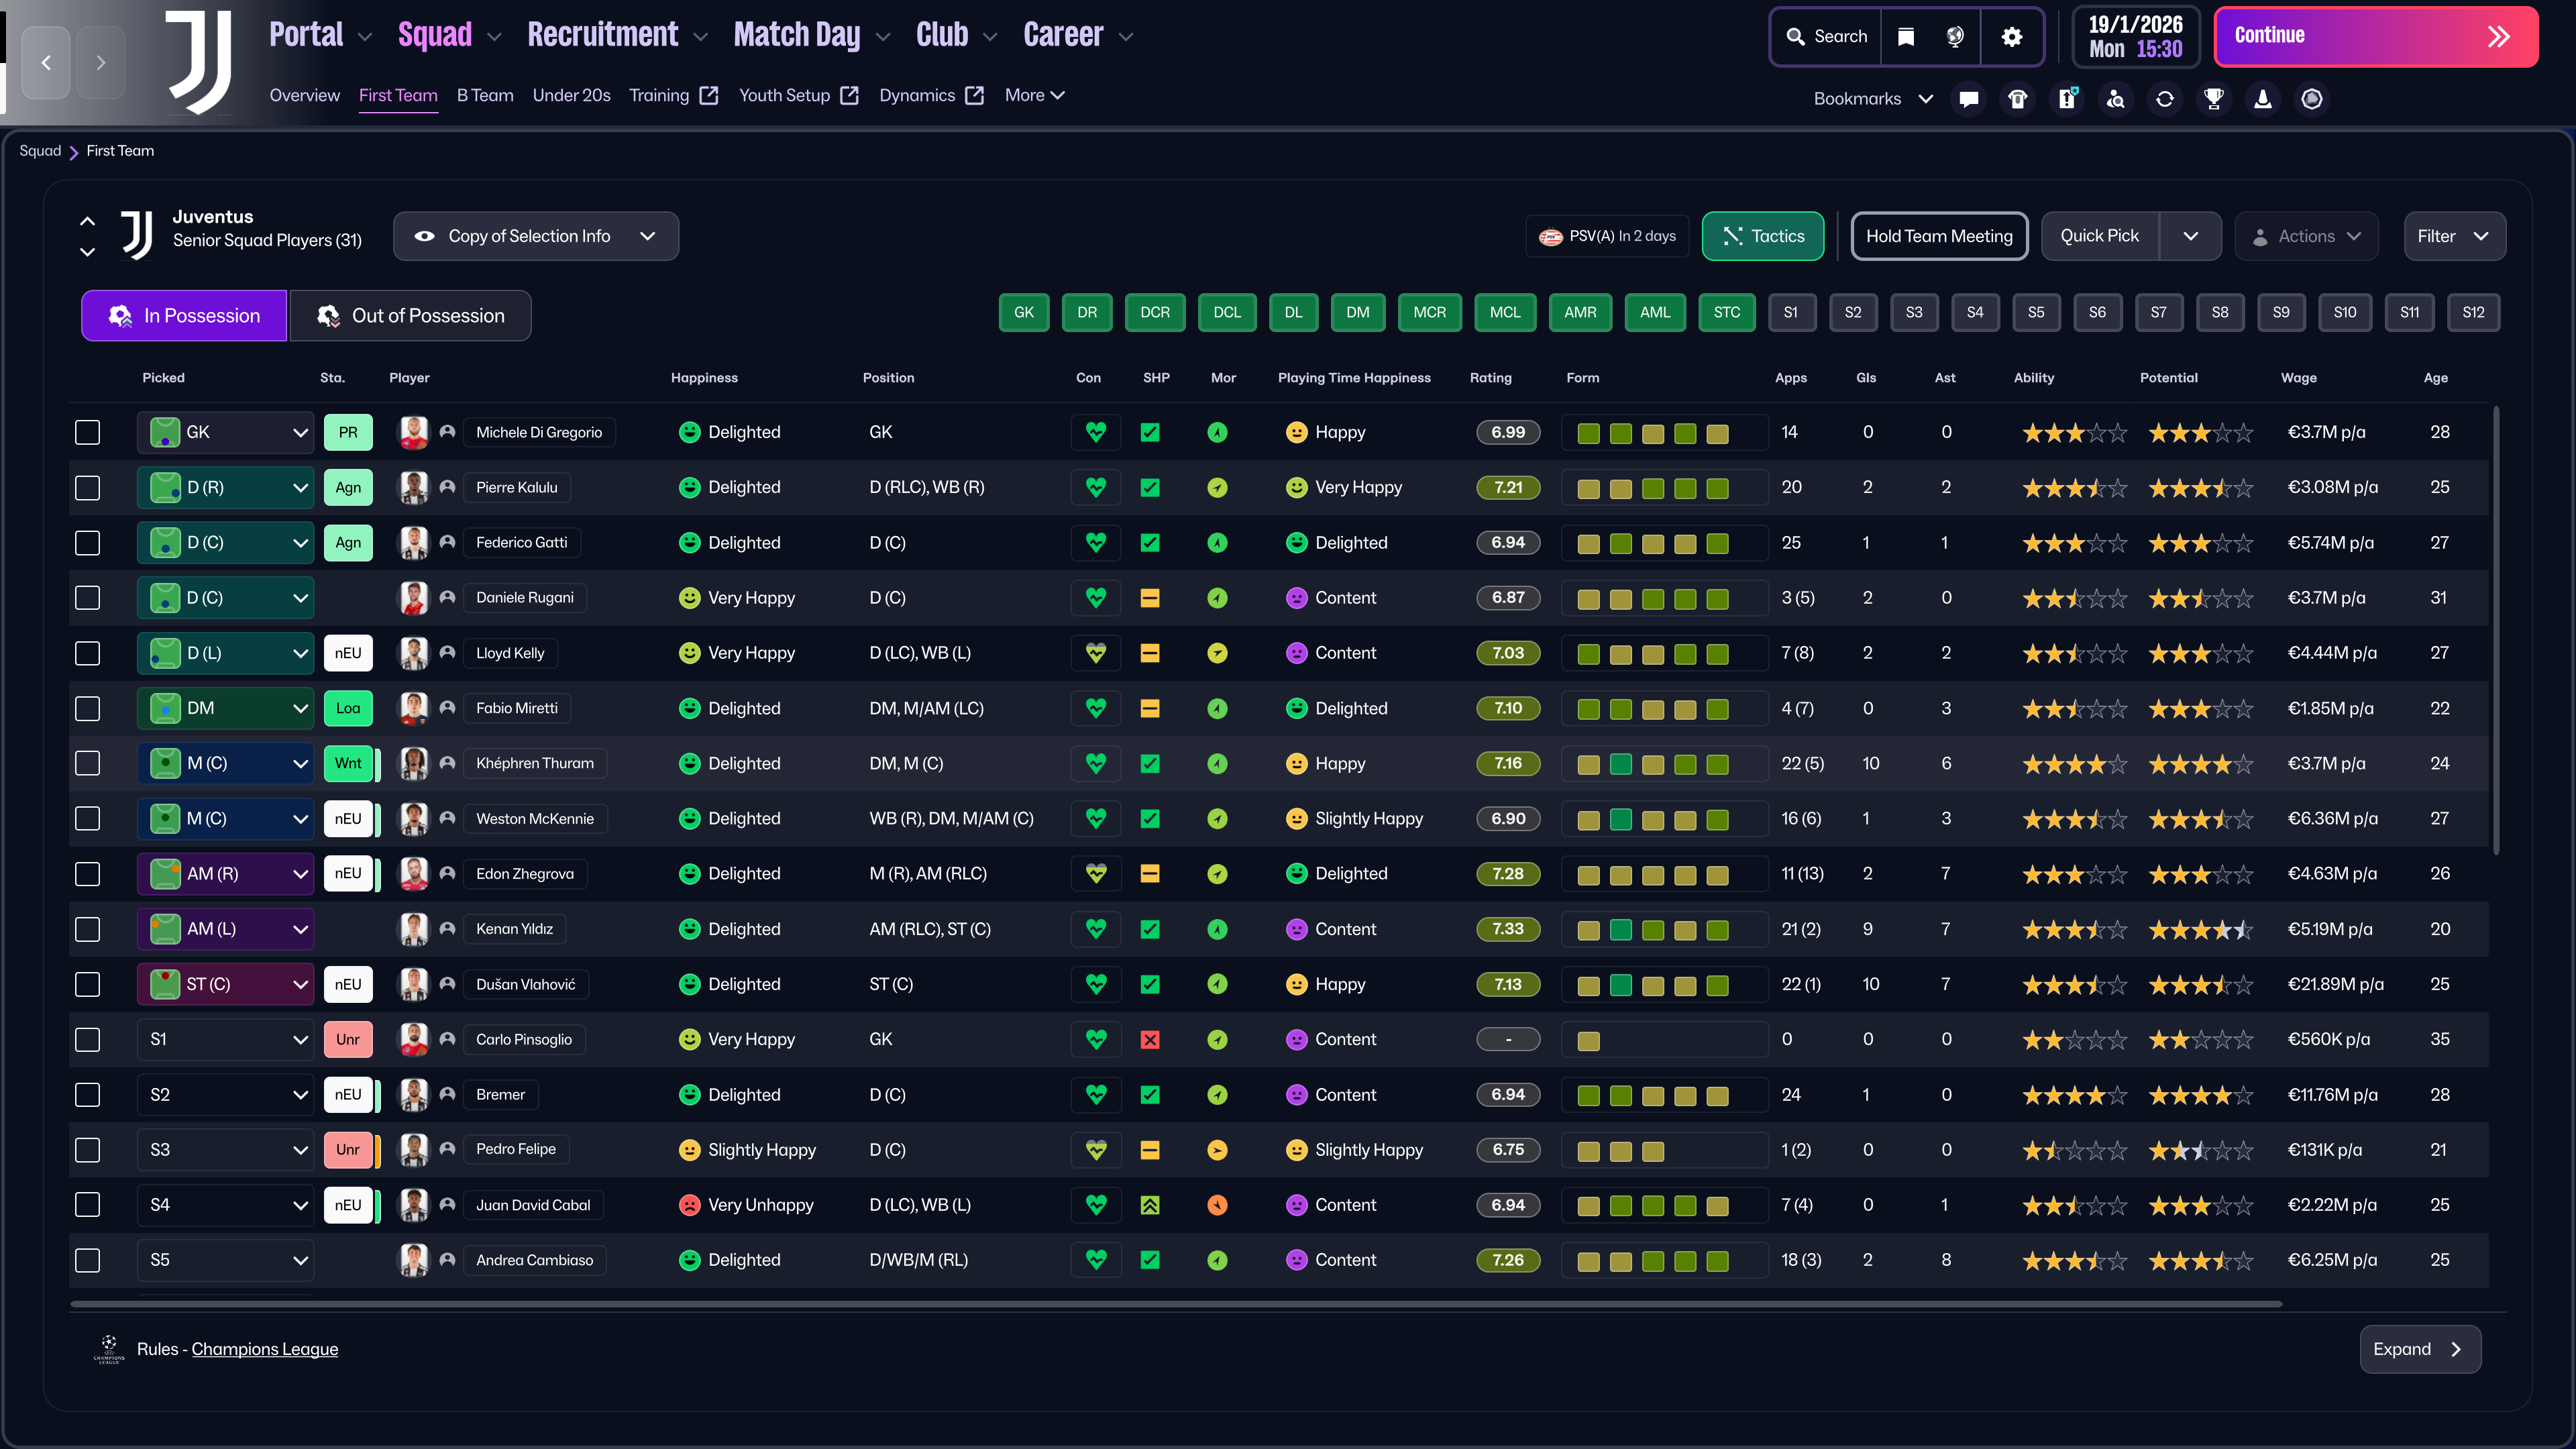Click the horizontal scrollbar under player table
The width and height of the screenshot is (2576, 1449).
(x=1176, y=1304)
